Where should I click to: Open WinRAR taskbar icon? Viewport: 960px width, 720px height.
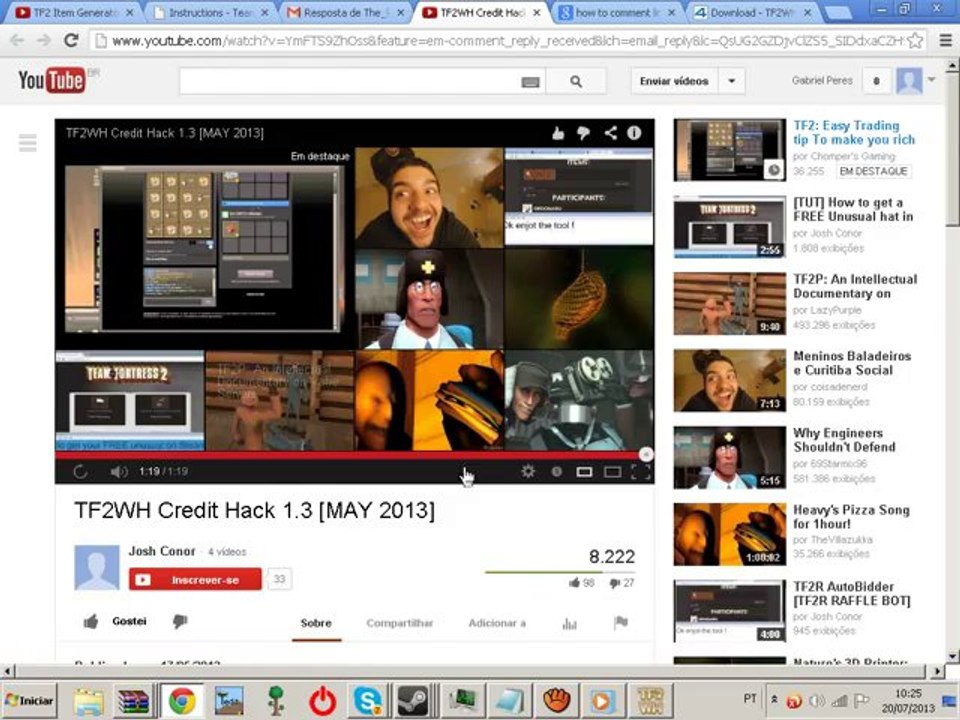point(134,701)
